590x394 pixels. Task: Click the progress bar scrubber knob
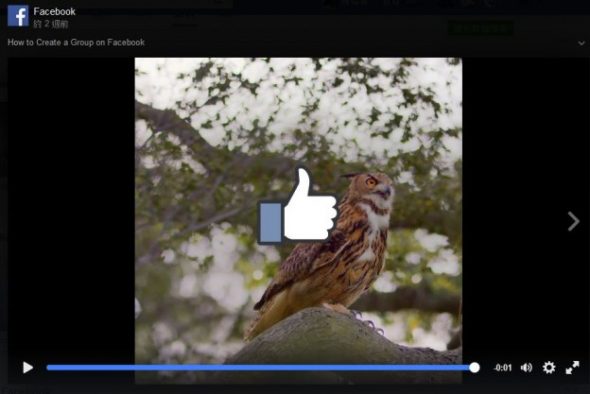[x=474, y=367]
